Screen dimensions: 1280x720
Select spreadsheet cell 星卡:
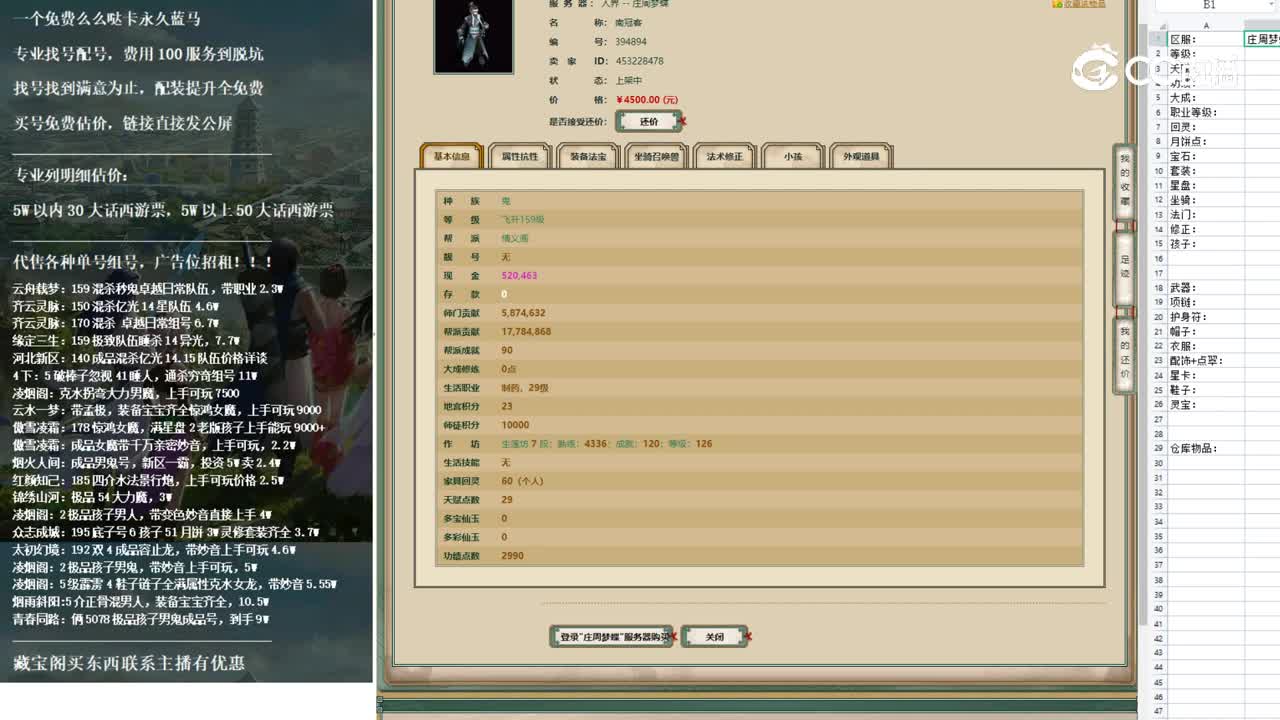tap(1205, 375)
